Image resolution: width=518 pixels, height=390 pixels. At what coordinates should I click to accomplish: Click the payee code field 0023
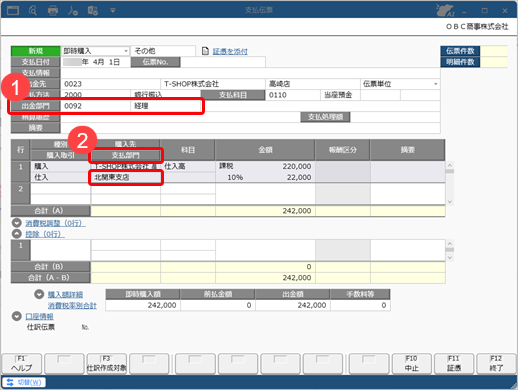(x=110, y=84)
